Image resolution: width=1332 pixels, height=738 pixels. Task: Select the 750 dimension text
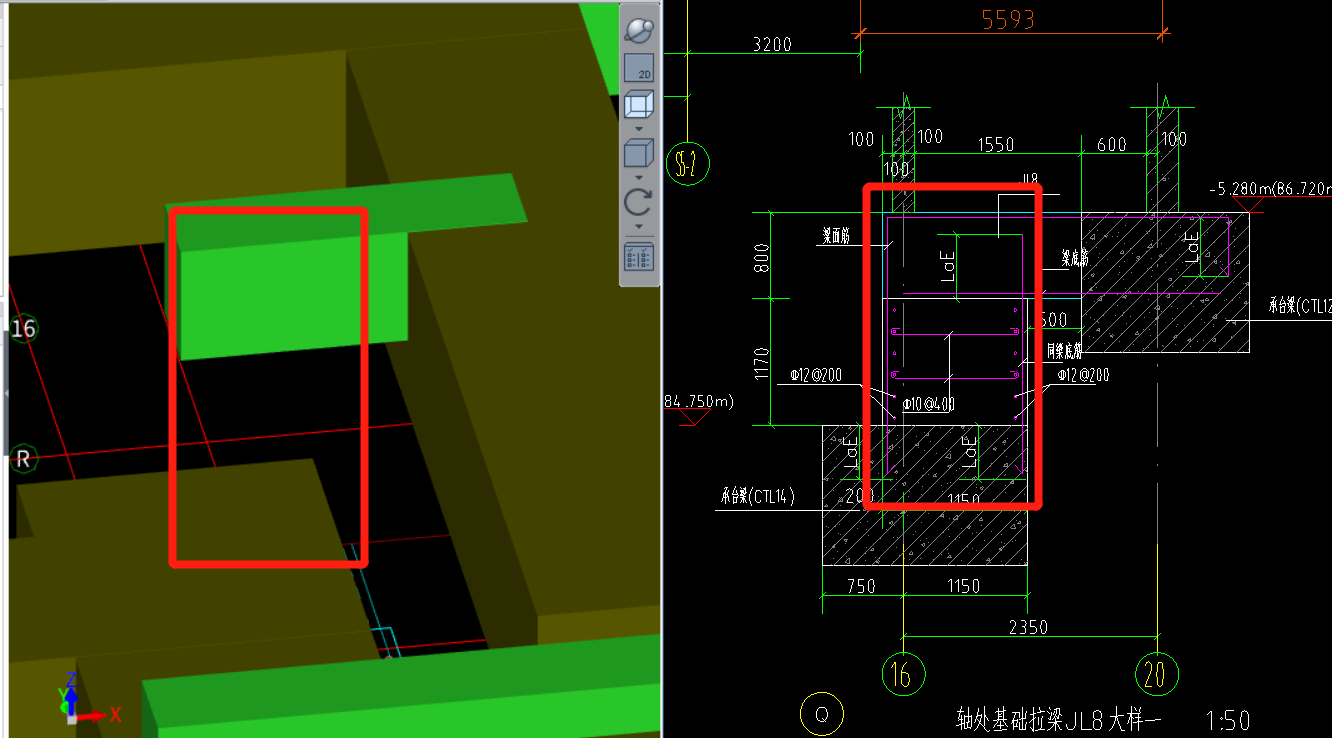point(860,586)
